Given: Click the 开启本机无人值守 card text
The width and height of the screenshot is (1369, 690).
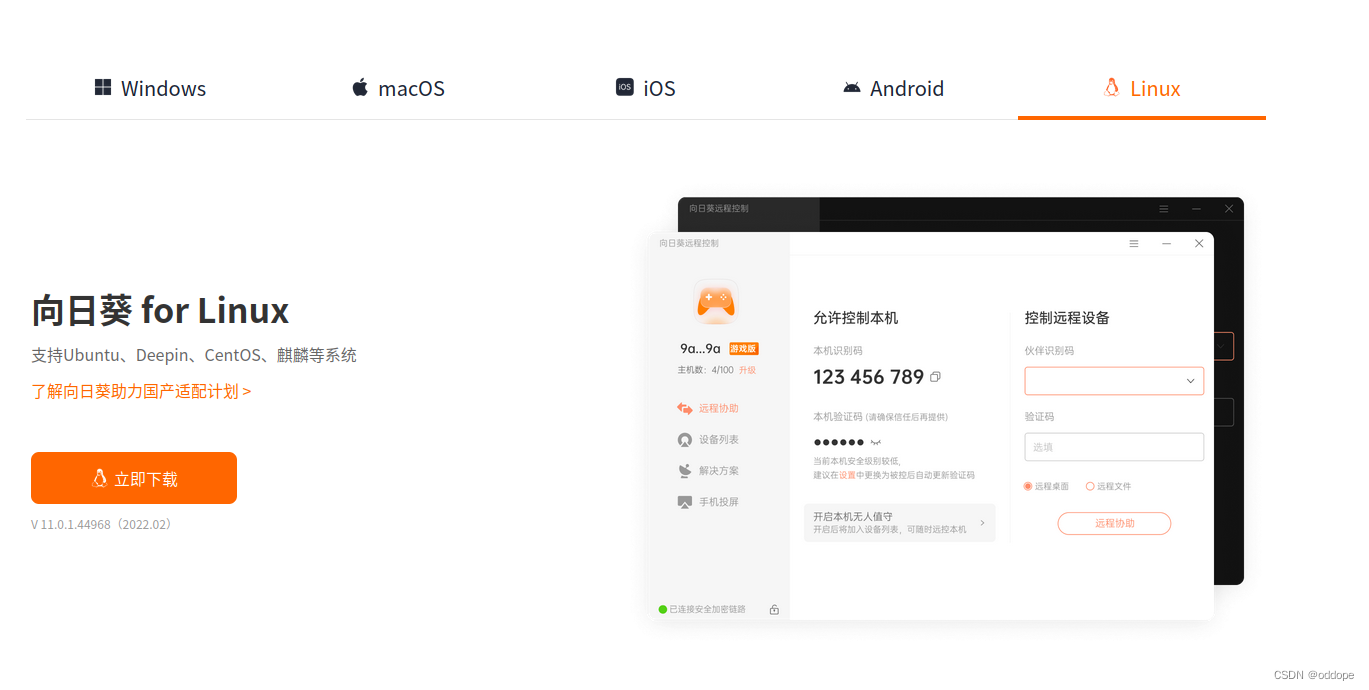Looking at the screenshot, I should tap(890, 523).
